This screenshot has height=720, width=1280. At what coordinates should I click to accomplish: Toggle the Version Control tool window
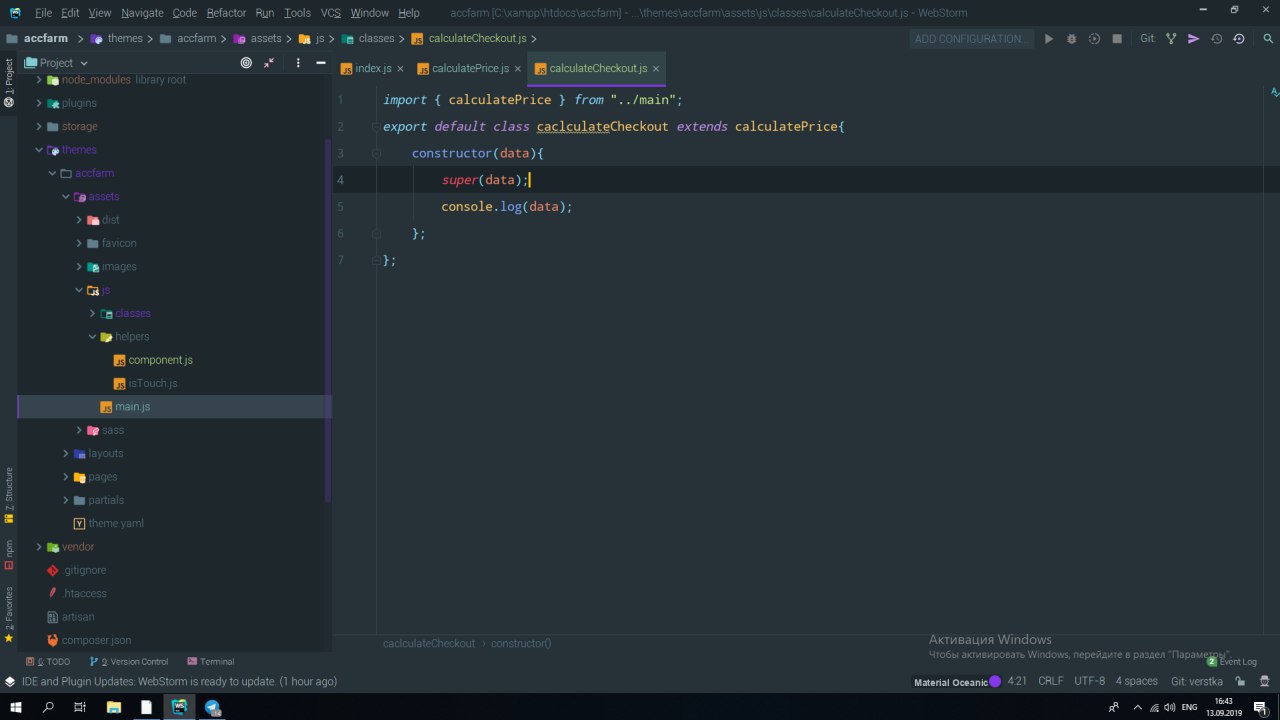click(x=129, y=661)
